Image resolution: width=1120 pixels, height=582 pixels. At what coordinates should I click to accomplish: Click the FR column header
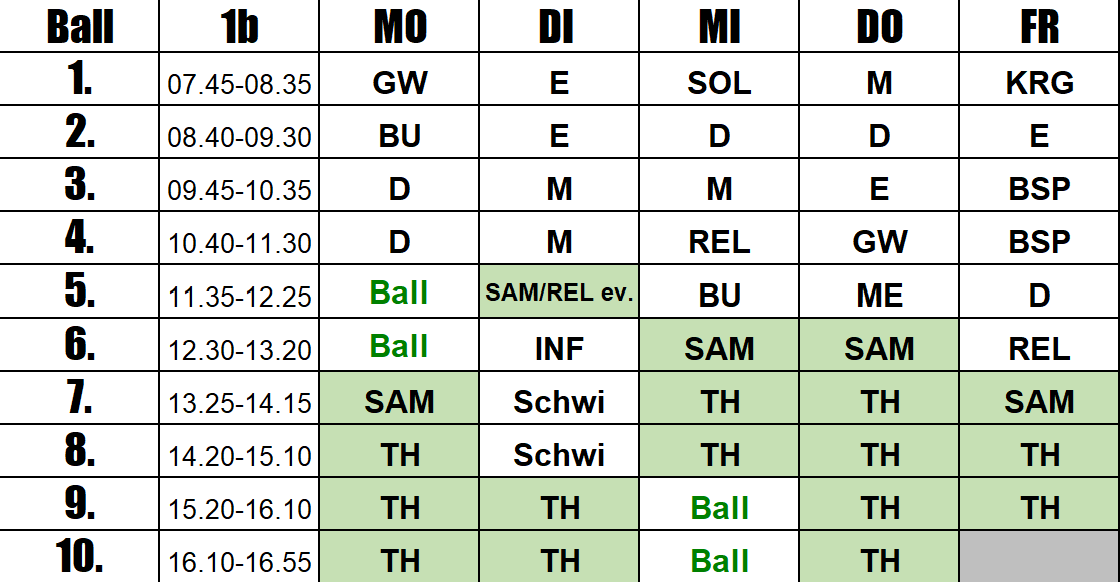pyautogui.click(x=1039, y=26)
